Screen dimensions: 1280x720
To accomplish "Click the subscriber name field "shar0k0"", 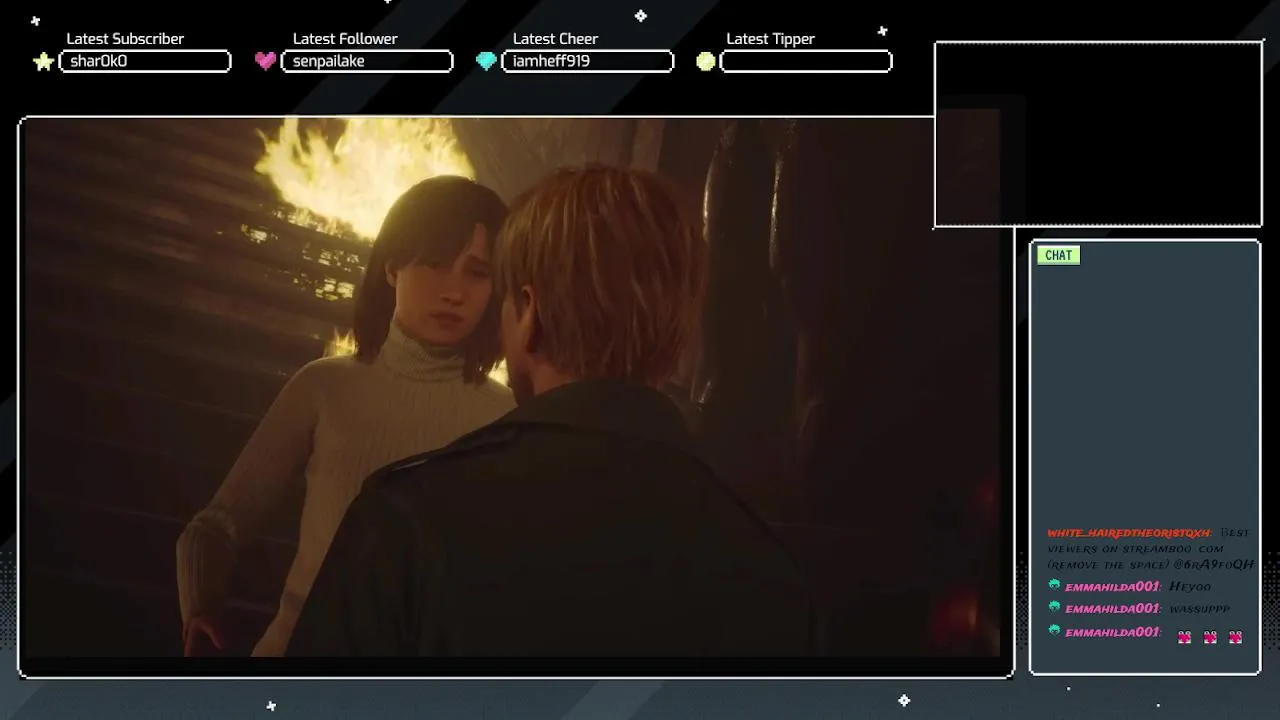I will (145, 62).
